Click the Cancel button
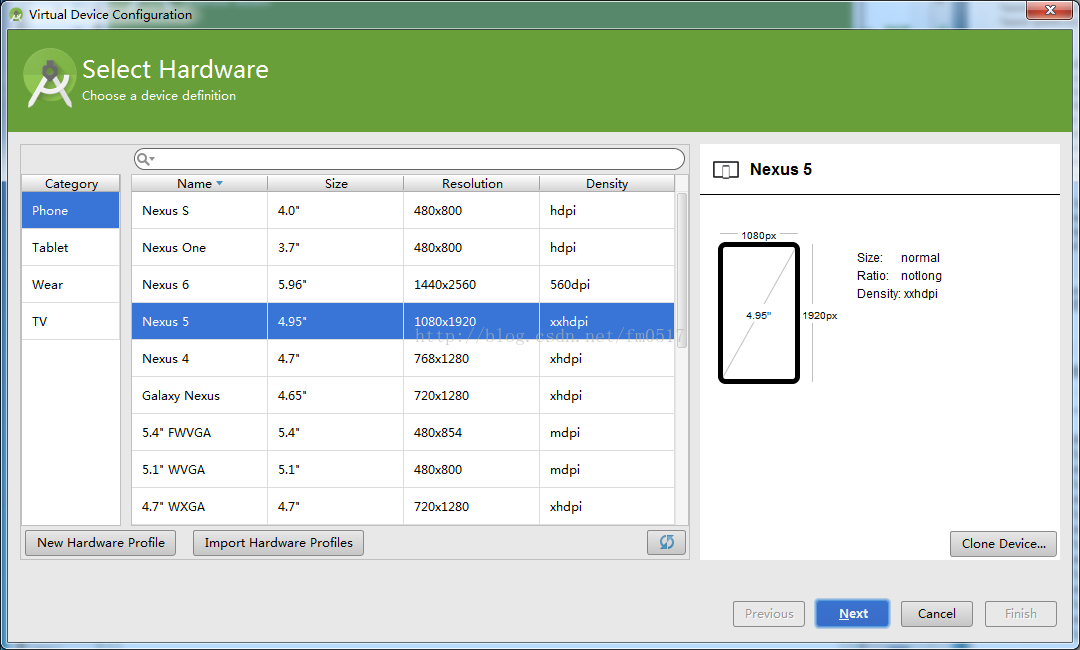The image size is (1080, 650). coord(936,614)
